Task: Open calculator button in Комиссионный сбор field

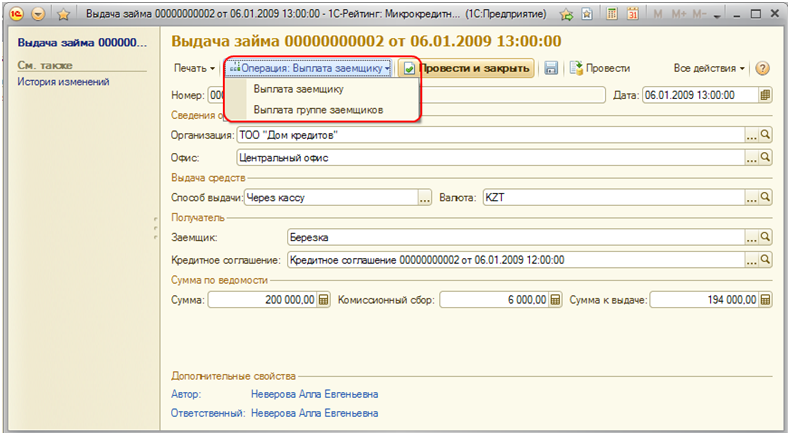Action: click(x=554, y=299)
